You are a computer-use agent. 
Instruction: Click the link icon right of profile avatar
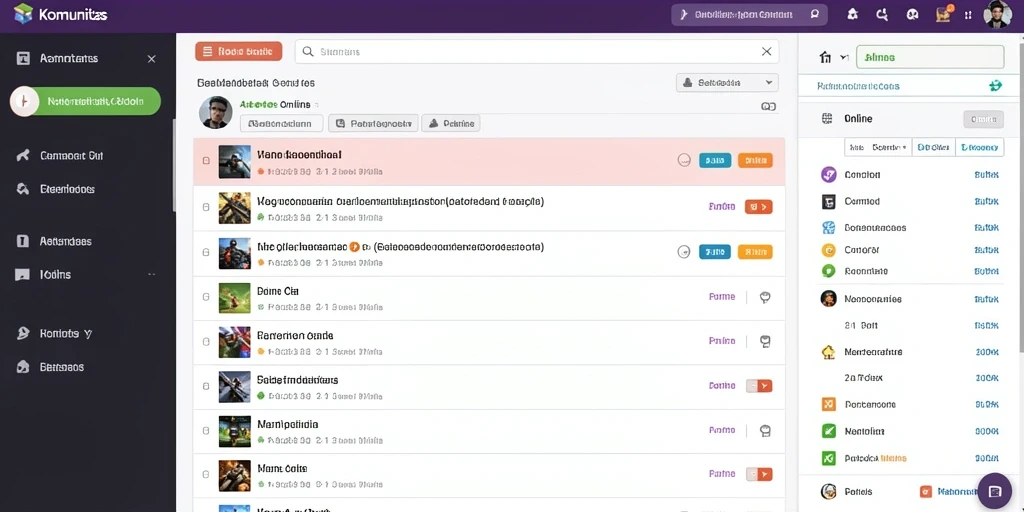(769, 106)
